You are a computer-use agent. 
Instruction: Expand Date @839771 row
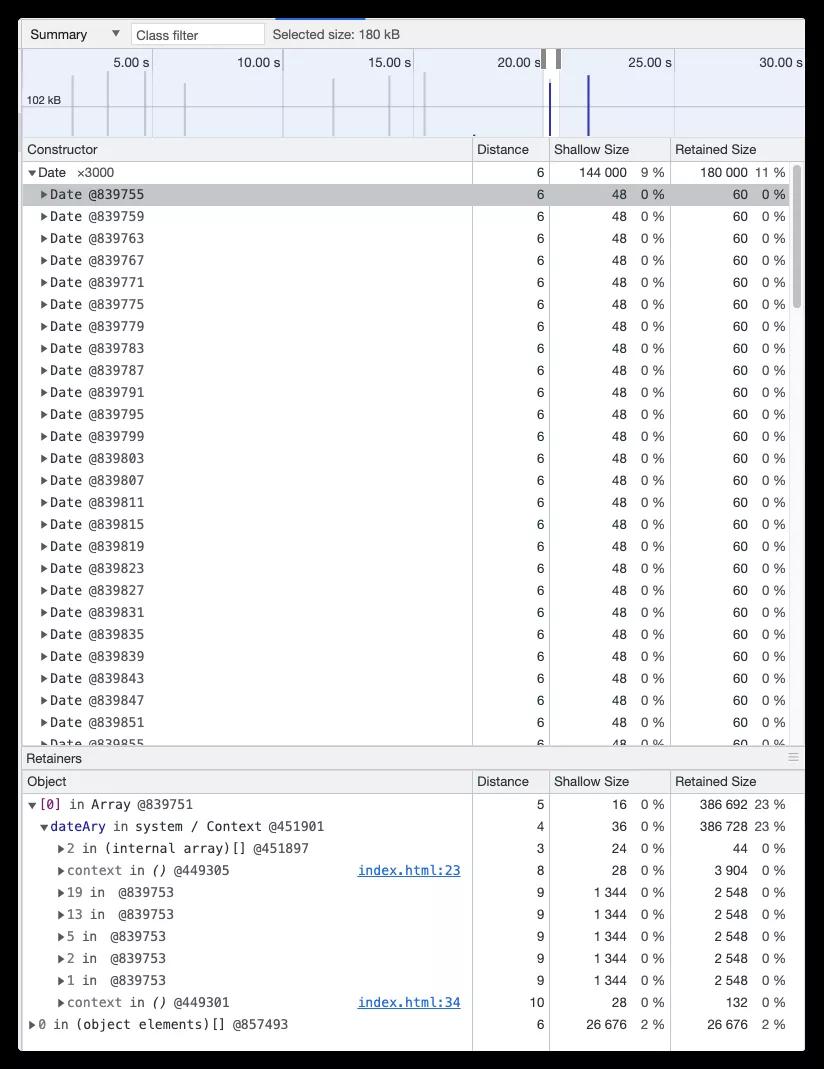tap(44, 283)
